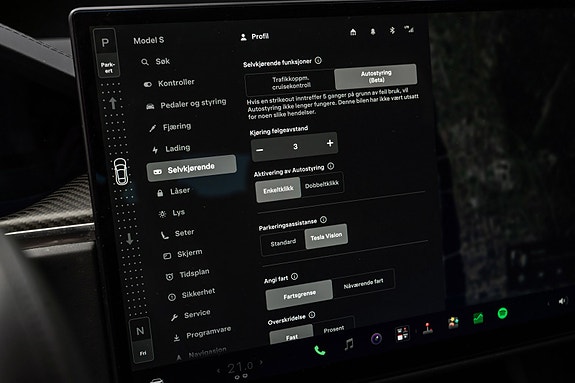Select the Selvkjørende menu item
The height and width of the screenshot is (383, 575).
coord(191,168)
